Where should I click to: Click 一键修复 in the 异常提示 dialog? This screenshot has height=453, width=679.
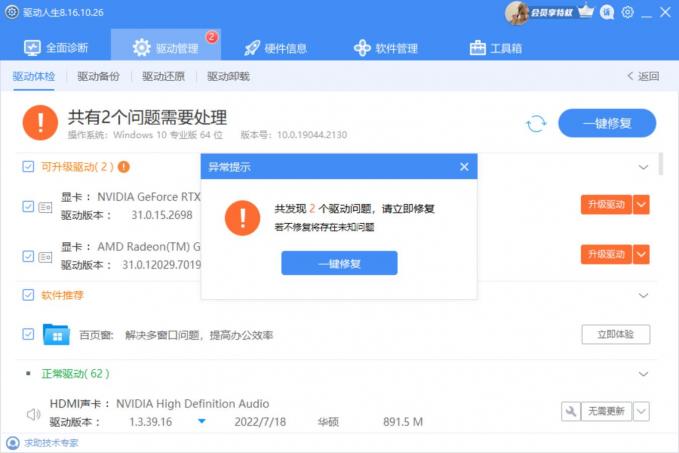point(339,263)
